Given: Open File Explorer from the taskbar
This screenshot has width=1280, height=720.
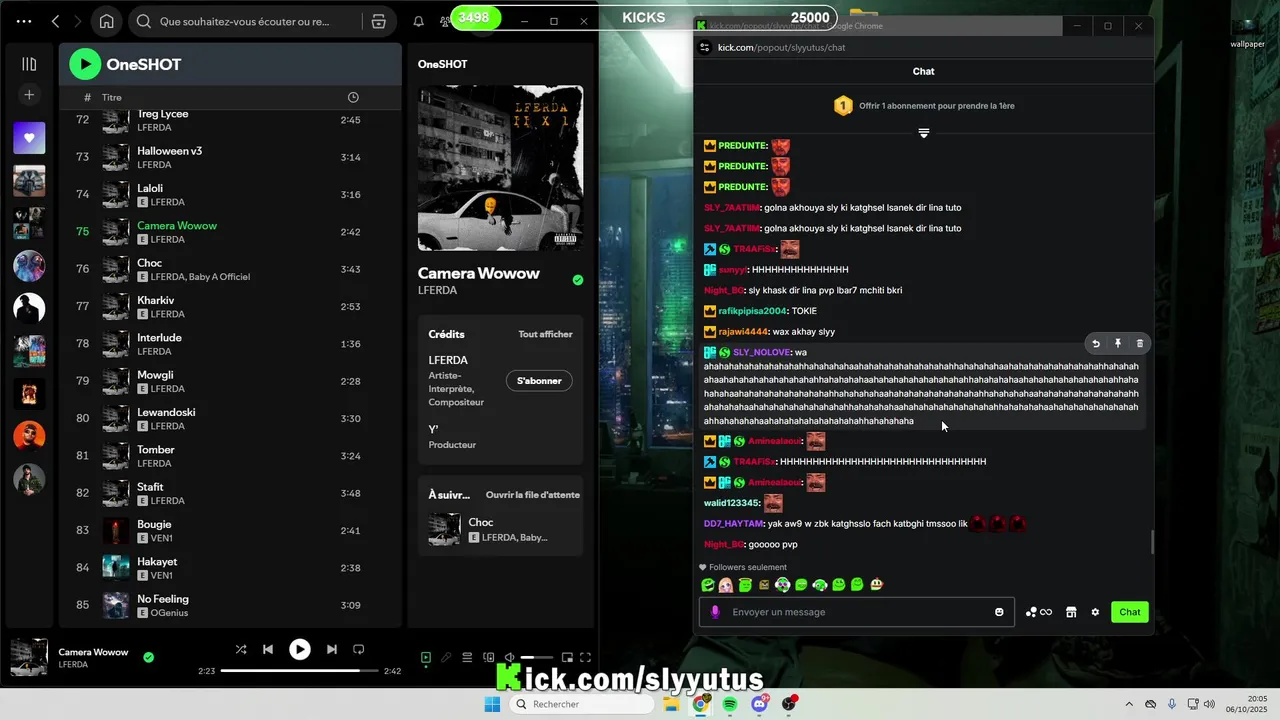Looking at the screenshot, I should coord(671,704).
